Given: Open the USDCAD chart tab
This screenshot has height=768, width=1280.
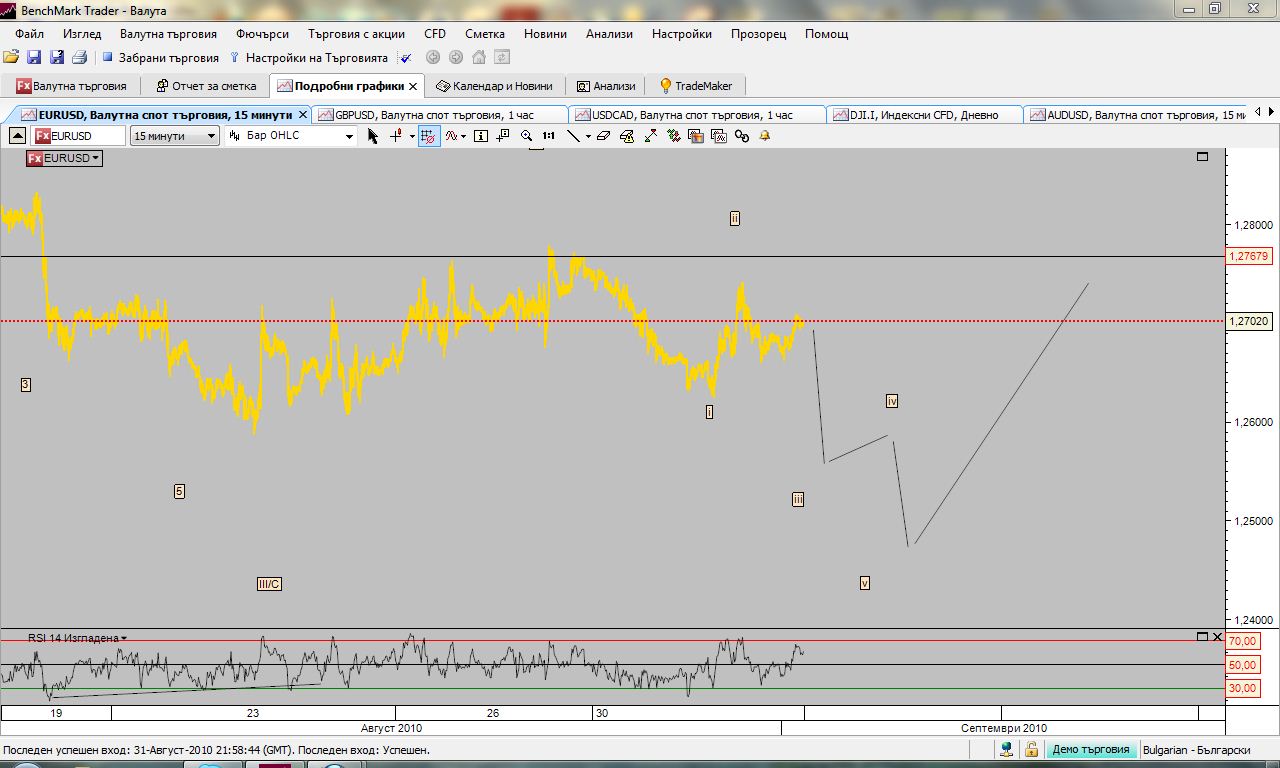Looking at the screenshot, I should coord(696,115).
